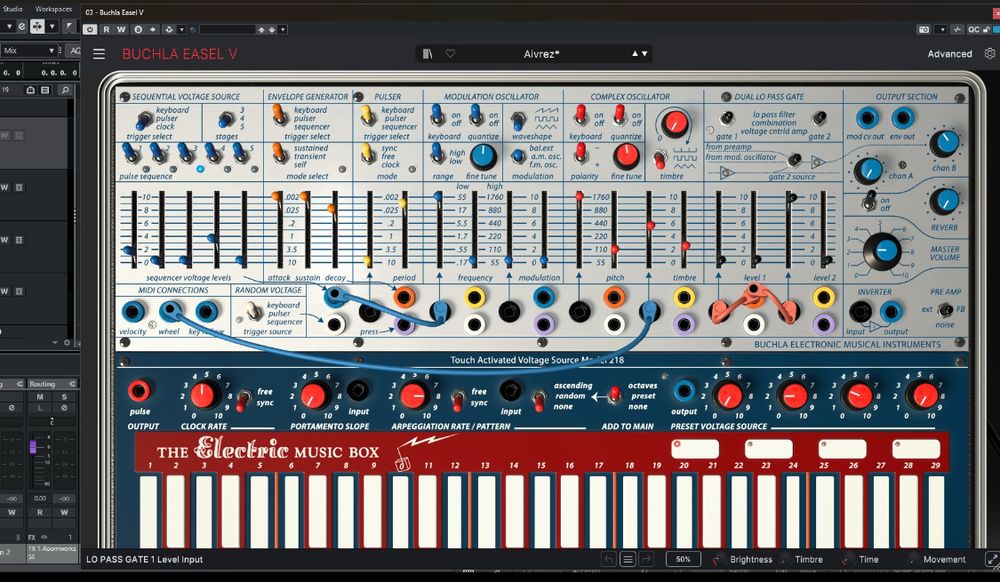Image resolution: width=1000 pixels, height=582 pixels.
Task: Click the mixer channel M mute button
Action: [40, 396]
